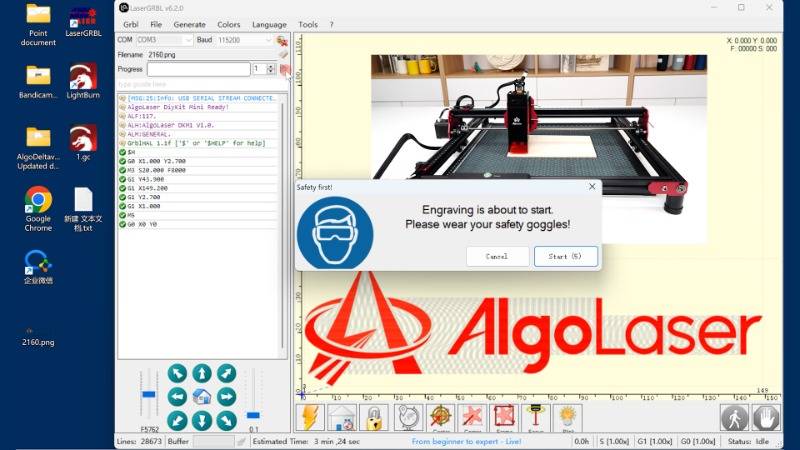The height and width of the screenshot is (450, 800).
Task: Click the hand feed-hold stop icon
Action: pos(766,417)
